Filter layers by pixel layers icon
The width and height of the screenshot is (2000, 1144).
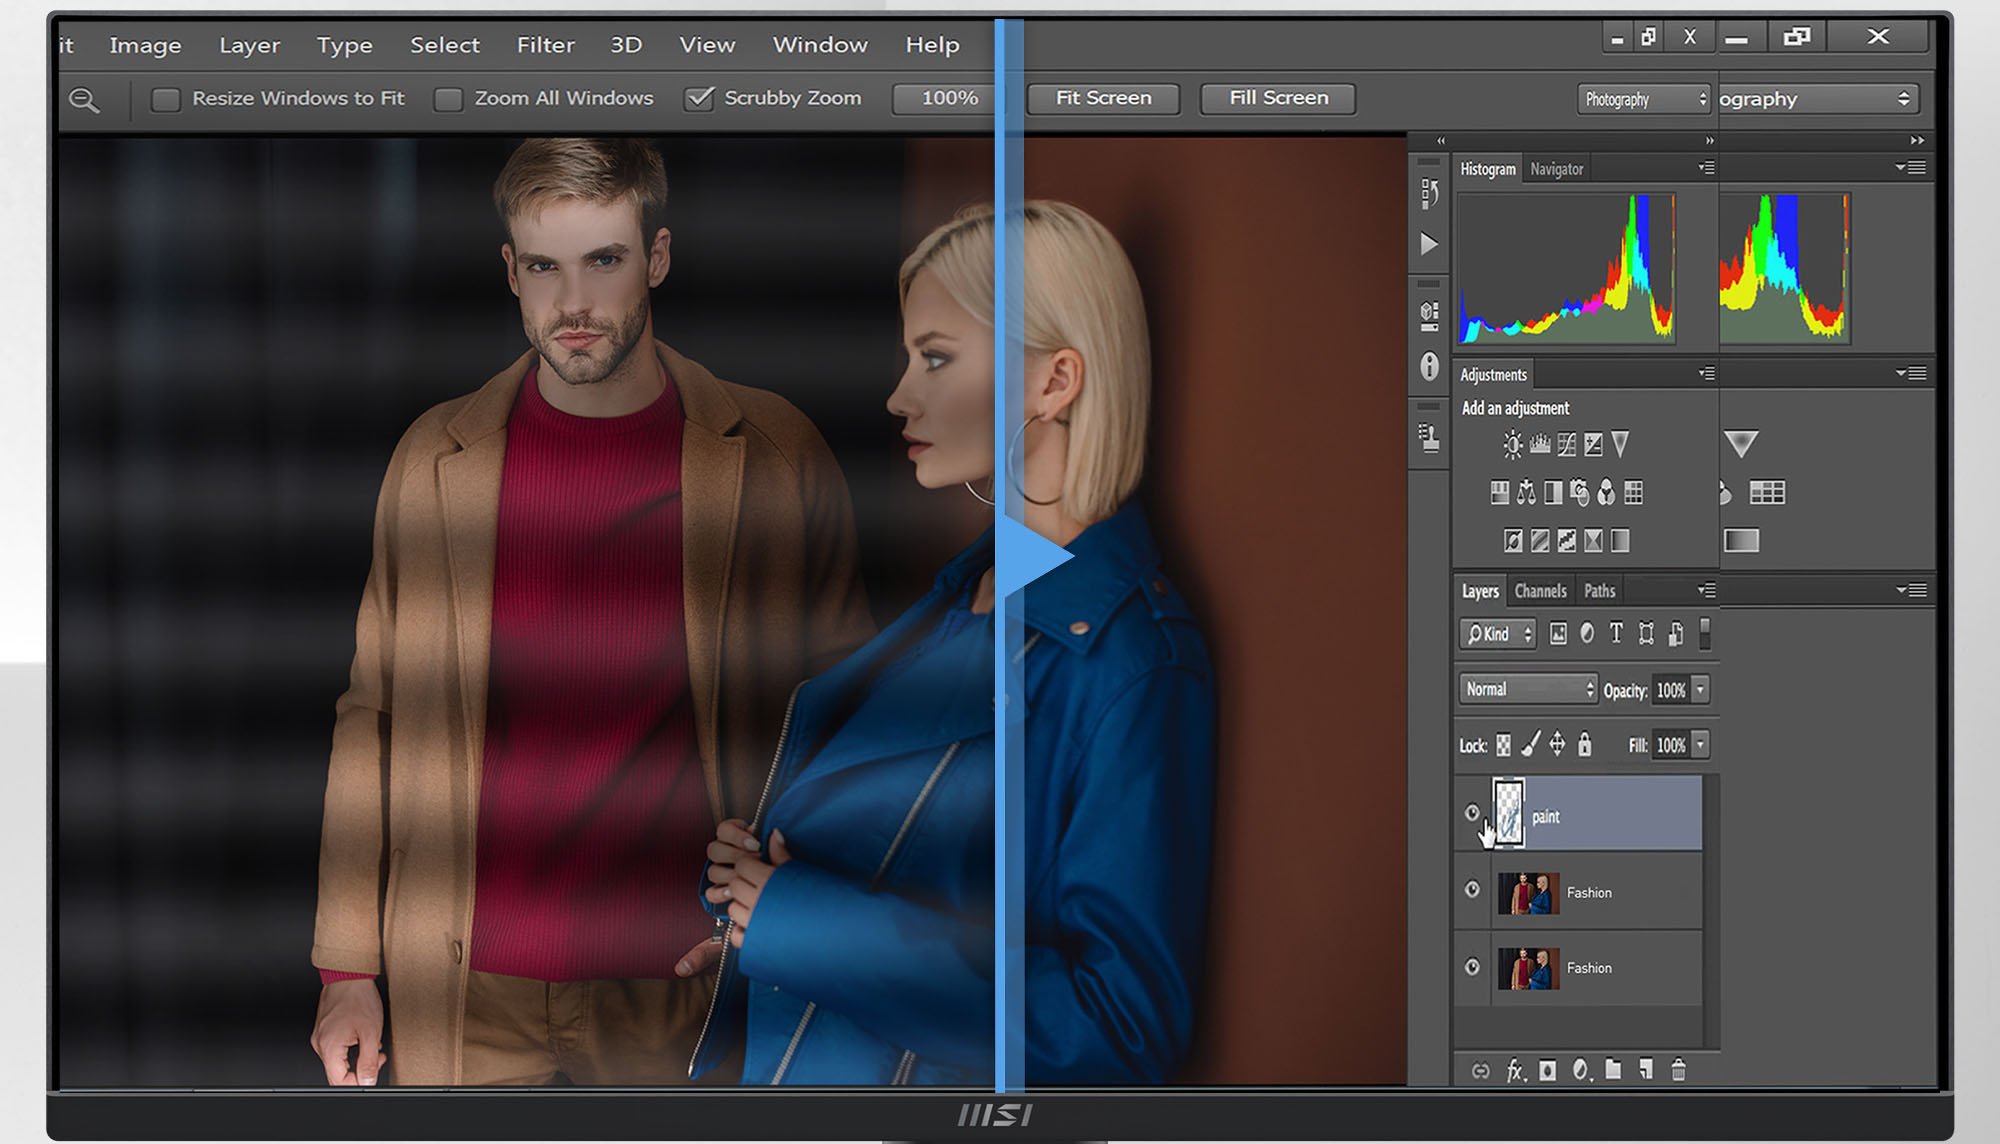tap(1558, 633)
